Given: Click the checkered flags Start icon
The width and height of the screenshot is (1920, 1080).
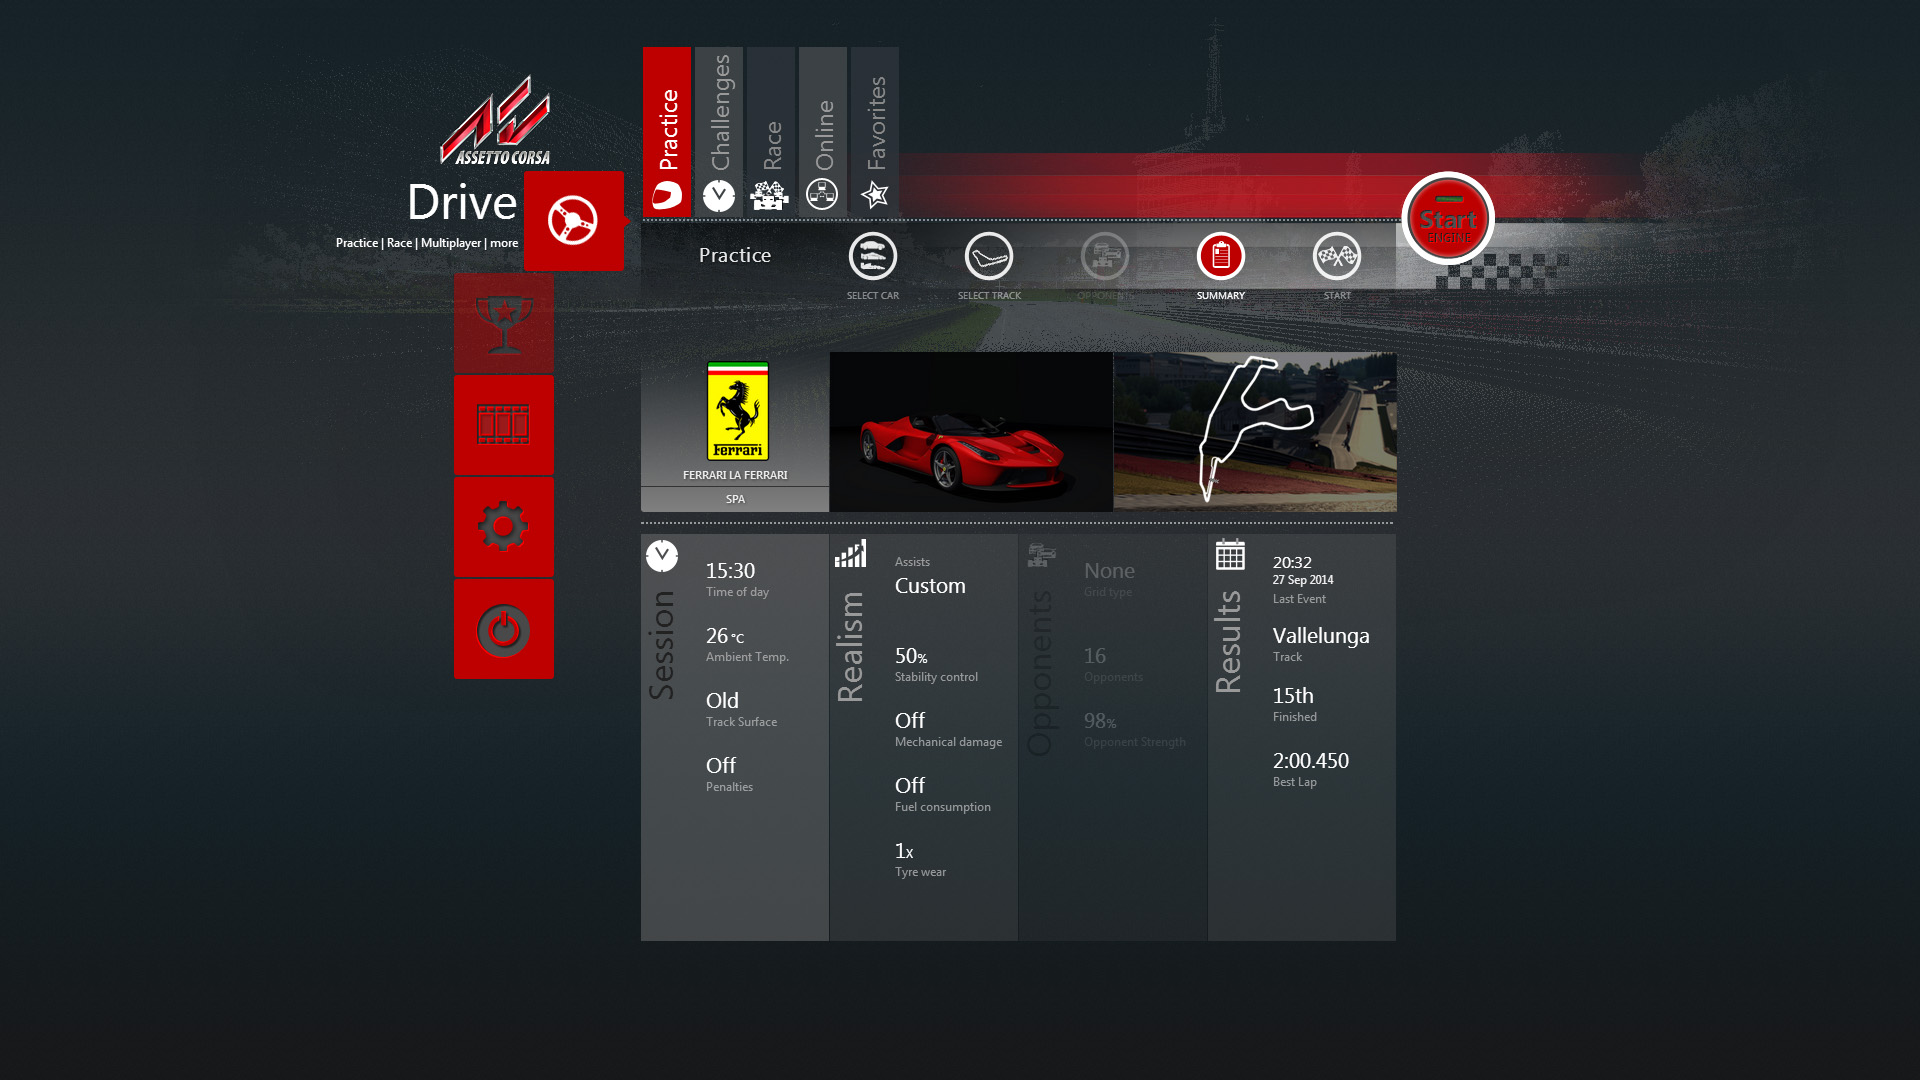Looking at the screenshot, I should point(1336,257).
